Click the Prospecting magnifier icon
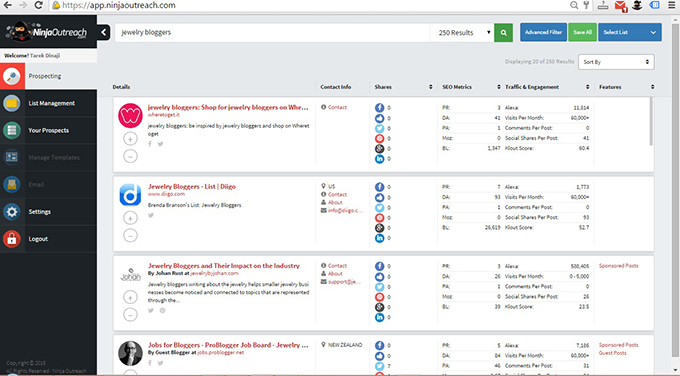This screenshot has height=376, width=680. click(12, 76)
